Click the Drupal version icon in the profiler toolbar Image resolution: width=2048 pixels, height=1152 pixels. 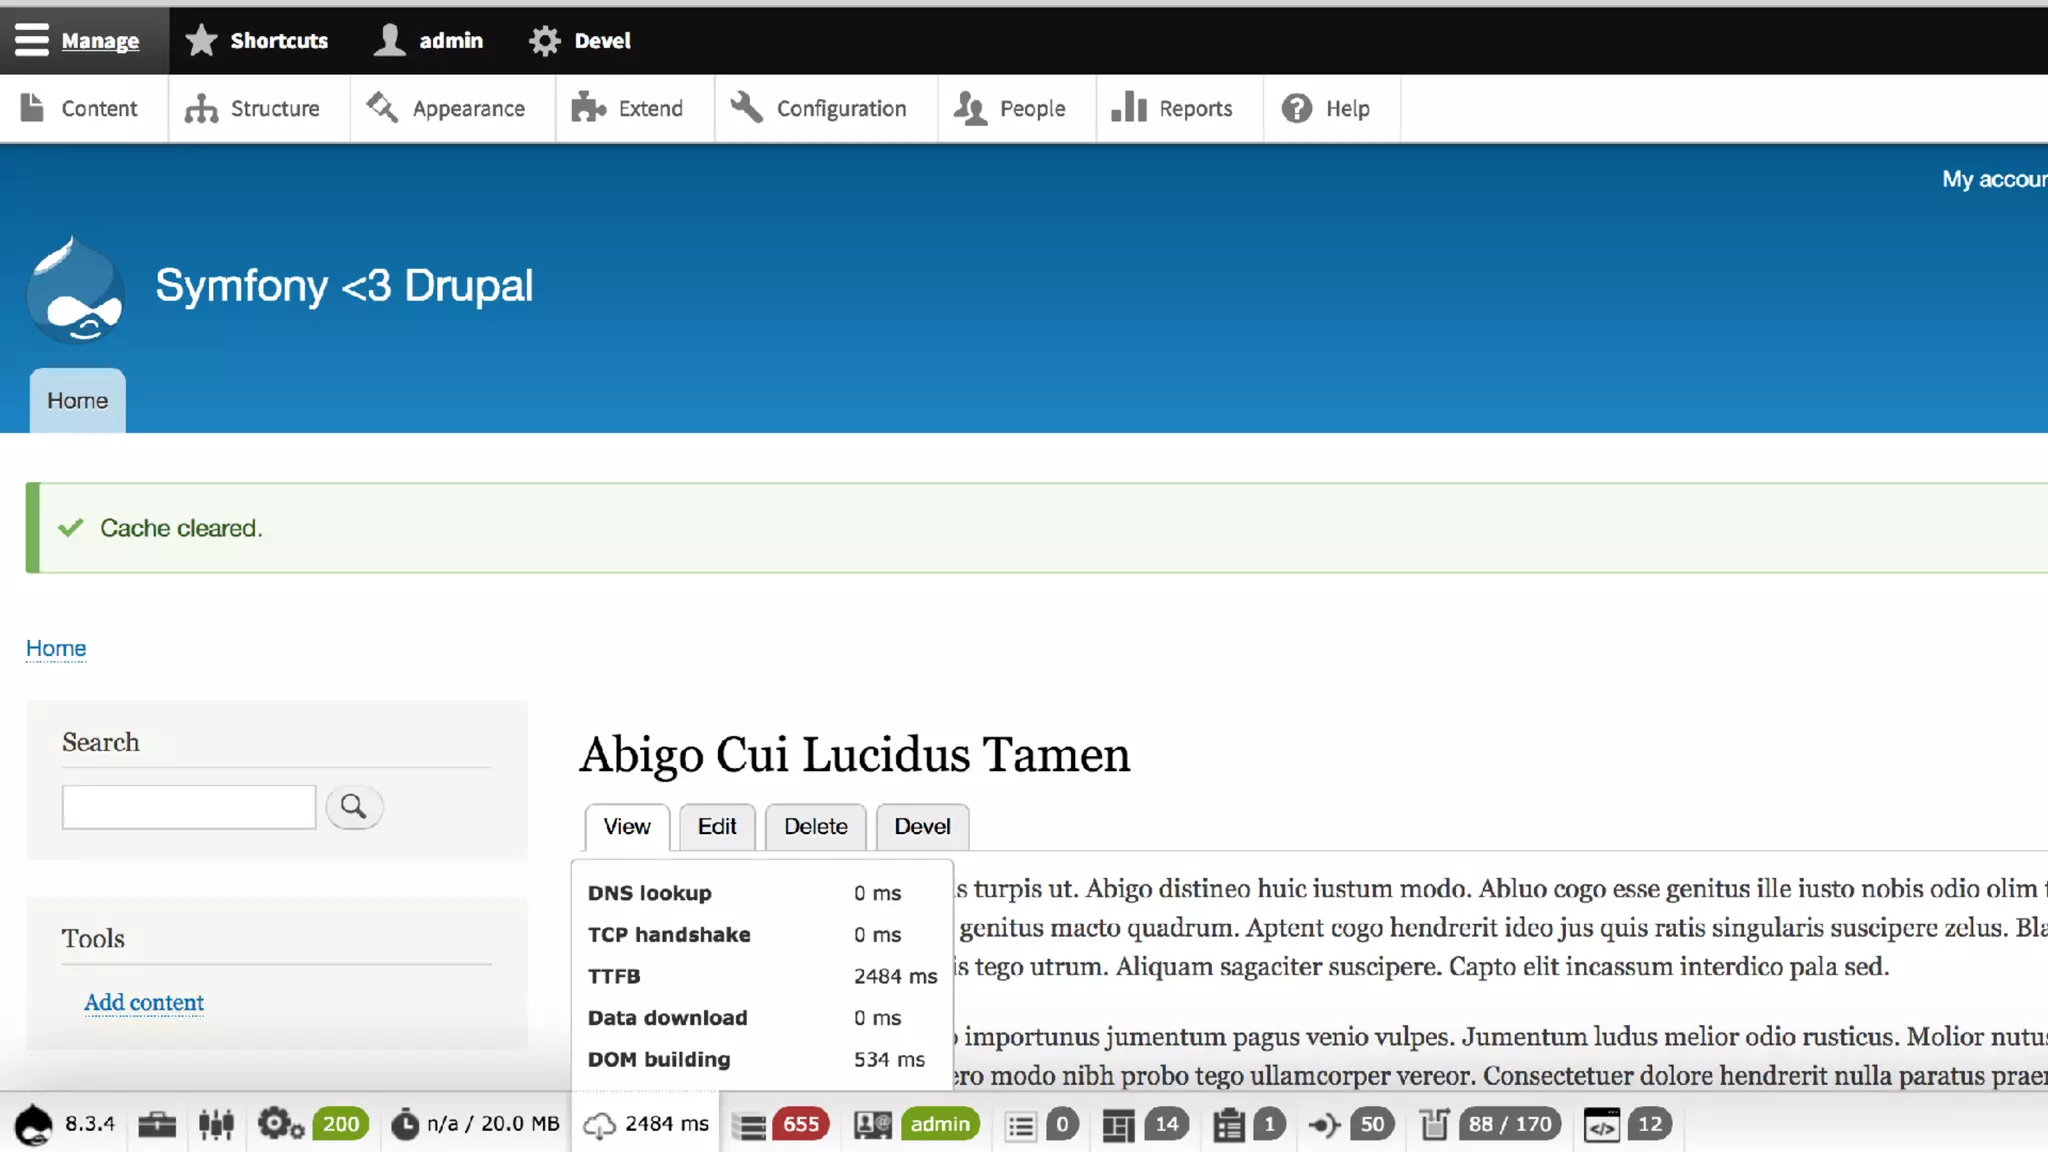[35, 1124]
